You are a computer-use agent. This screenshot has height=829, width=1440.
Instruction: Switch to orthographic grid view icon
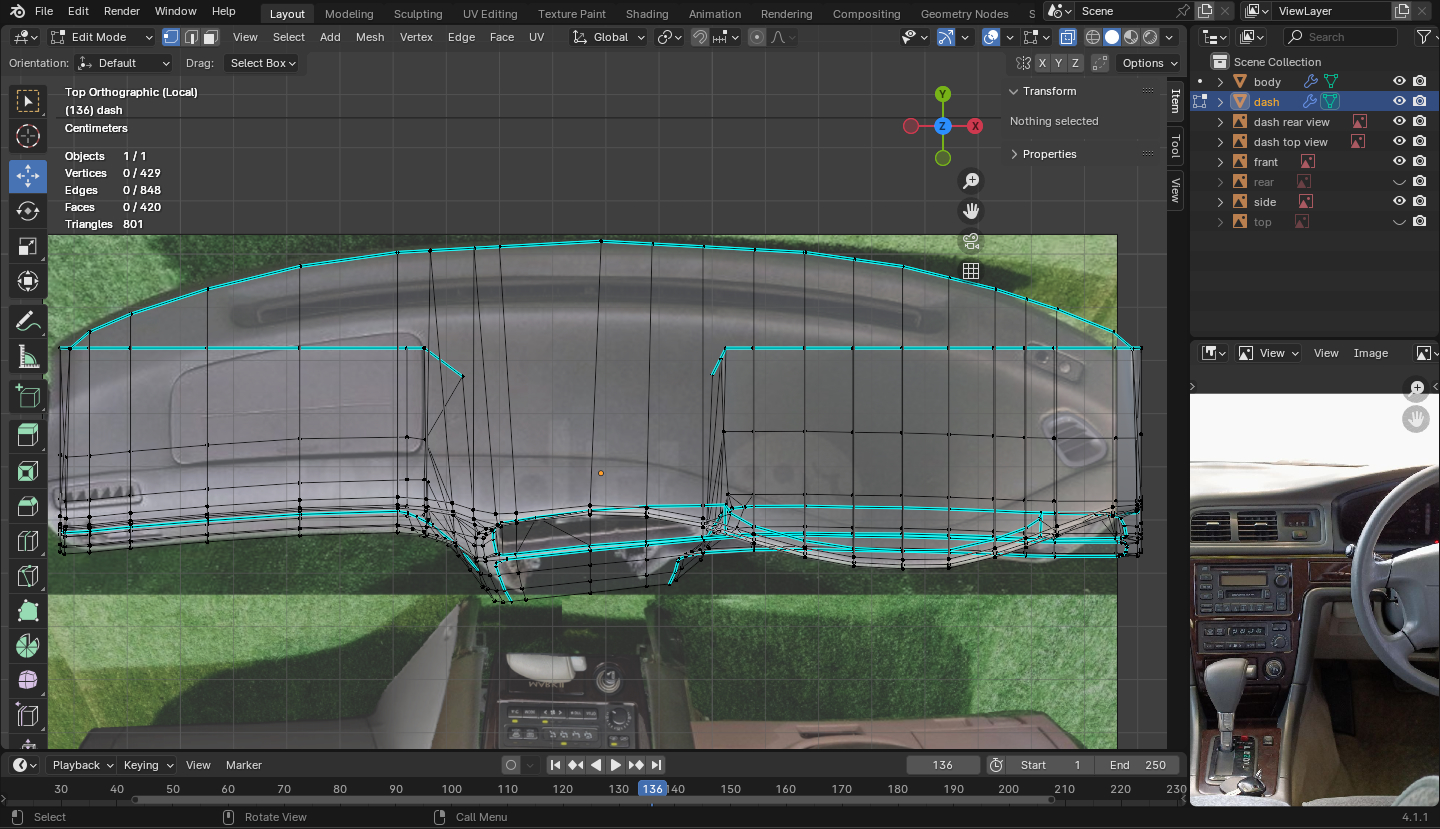(970, 271)
